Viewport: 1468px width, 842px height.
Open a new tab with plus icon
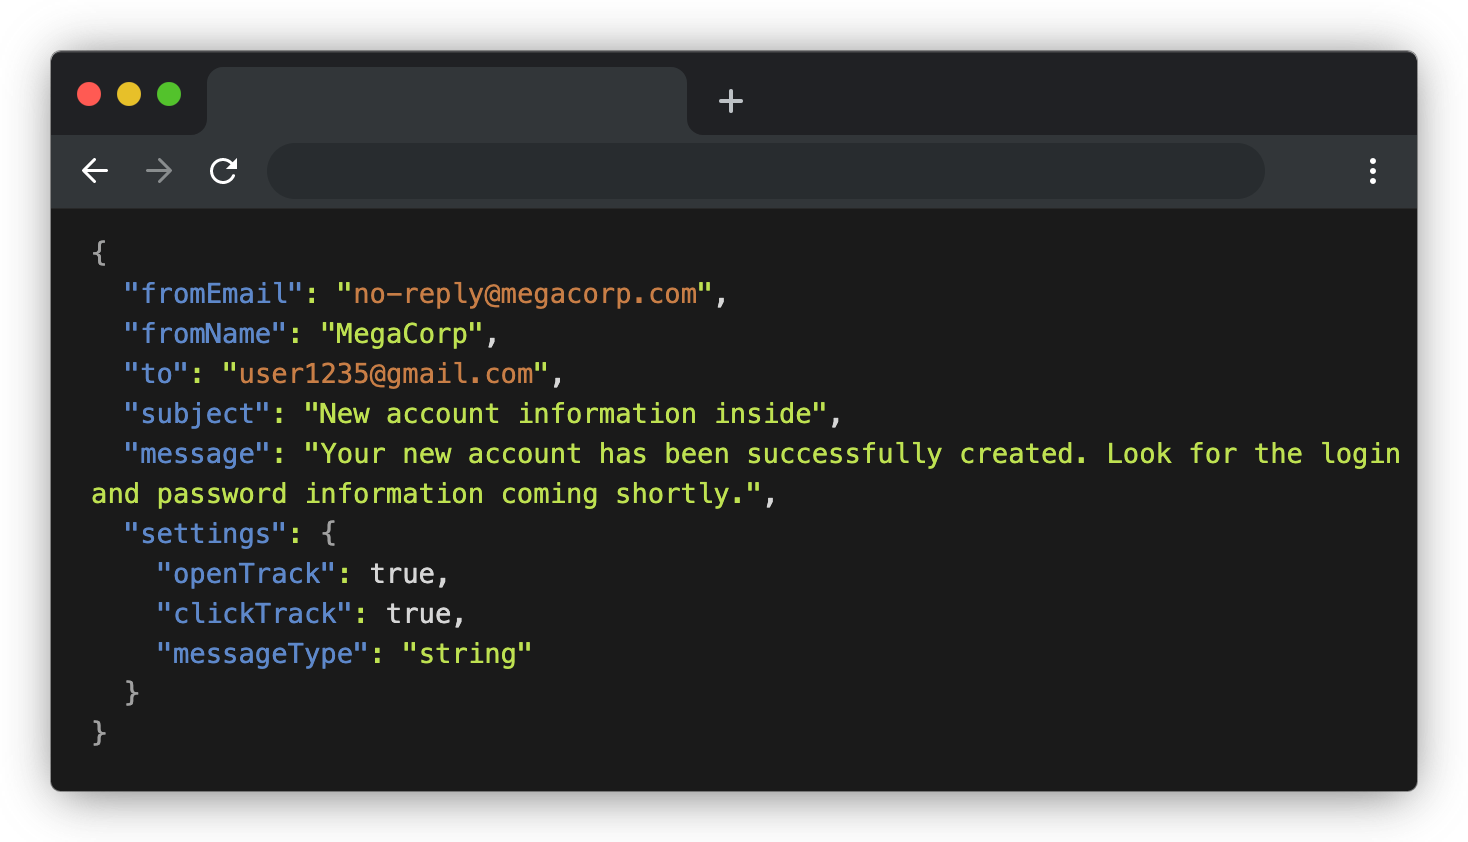coord(731,101)
